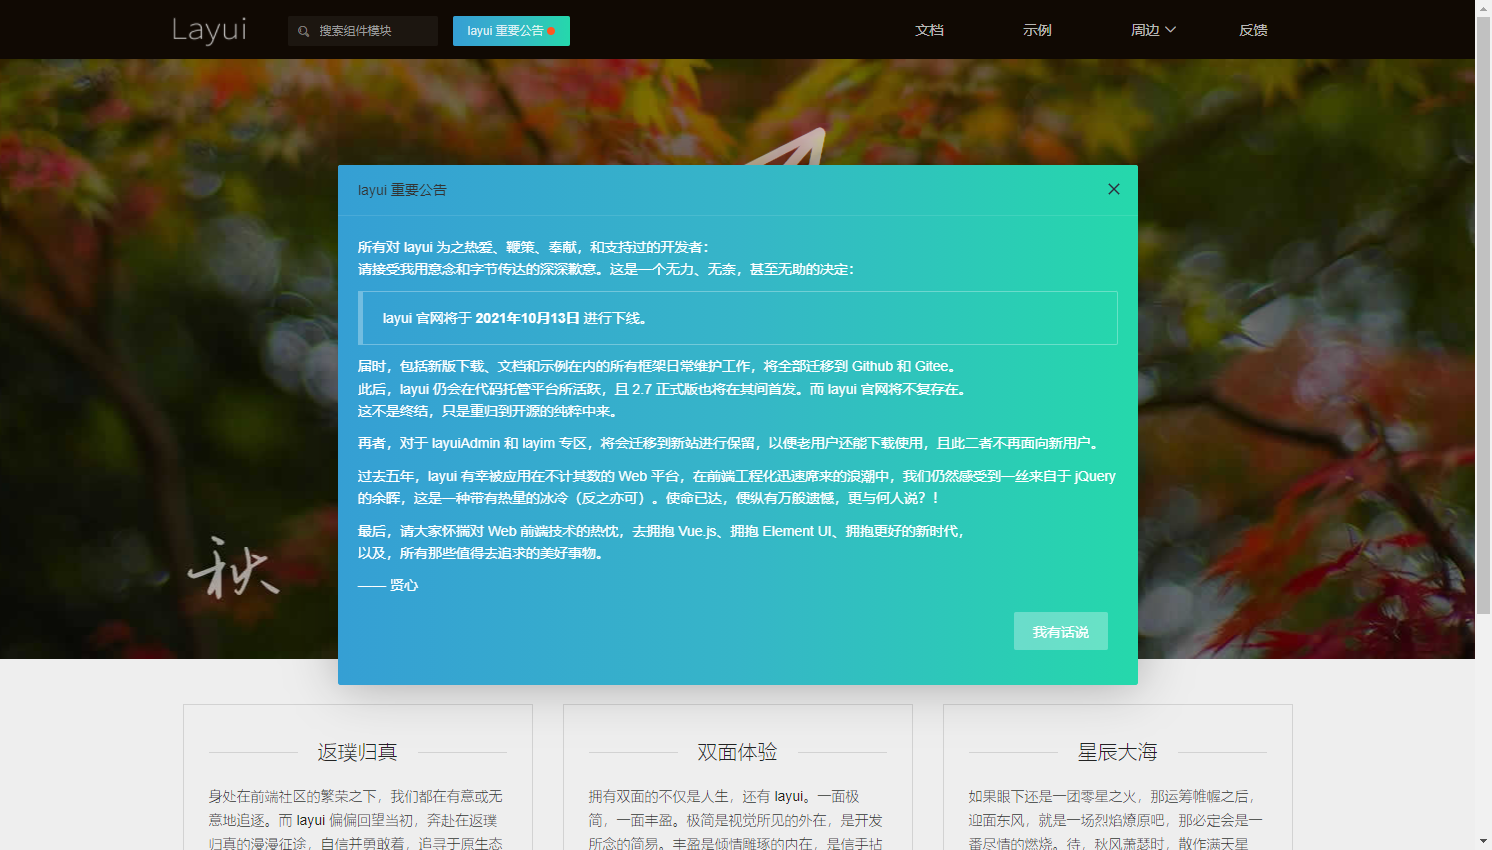
Task: Click the 反馈 navigation item
Action: [1252, 30]
